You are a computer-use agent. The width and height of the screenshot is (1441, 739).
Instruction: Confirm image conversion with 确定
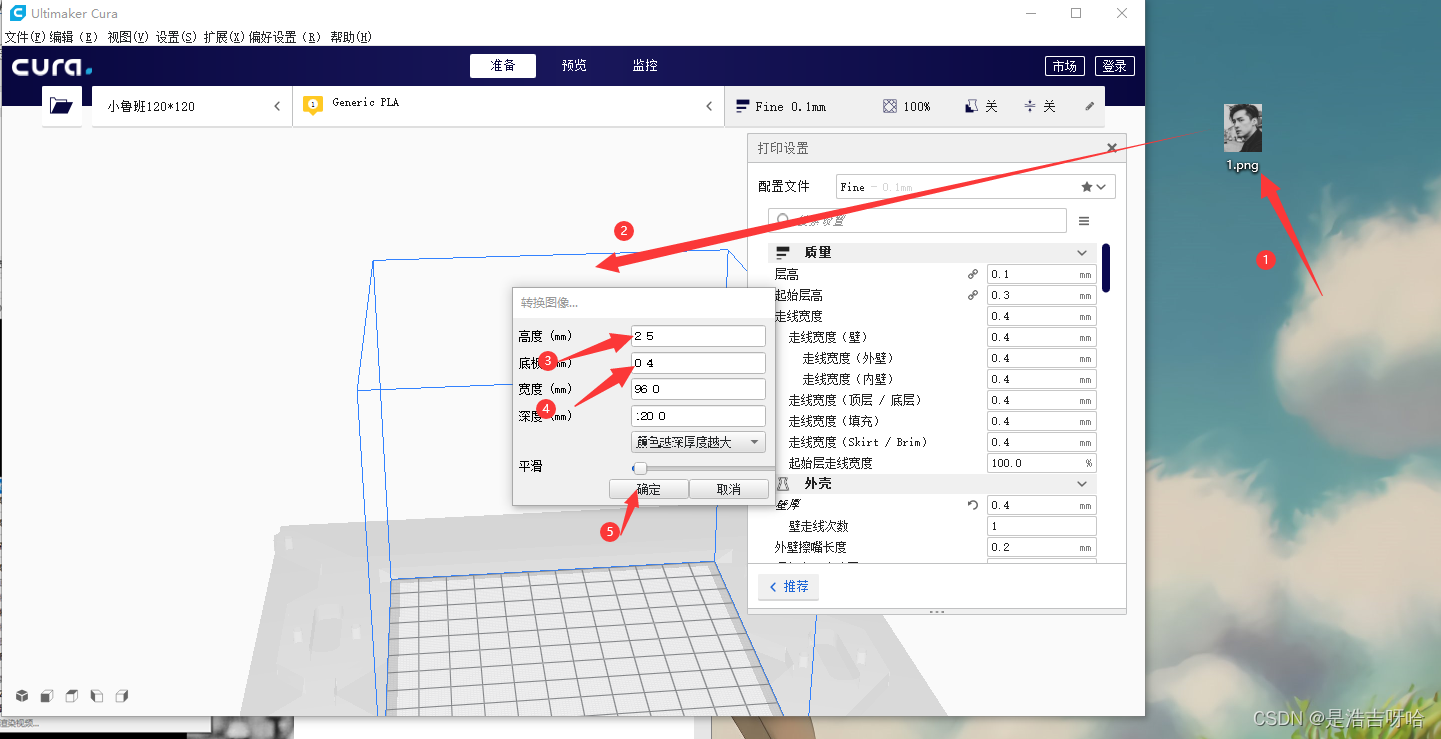(x=648, y=489)
